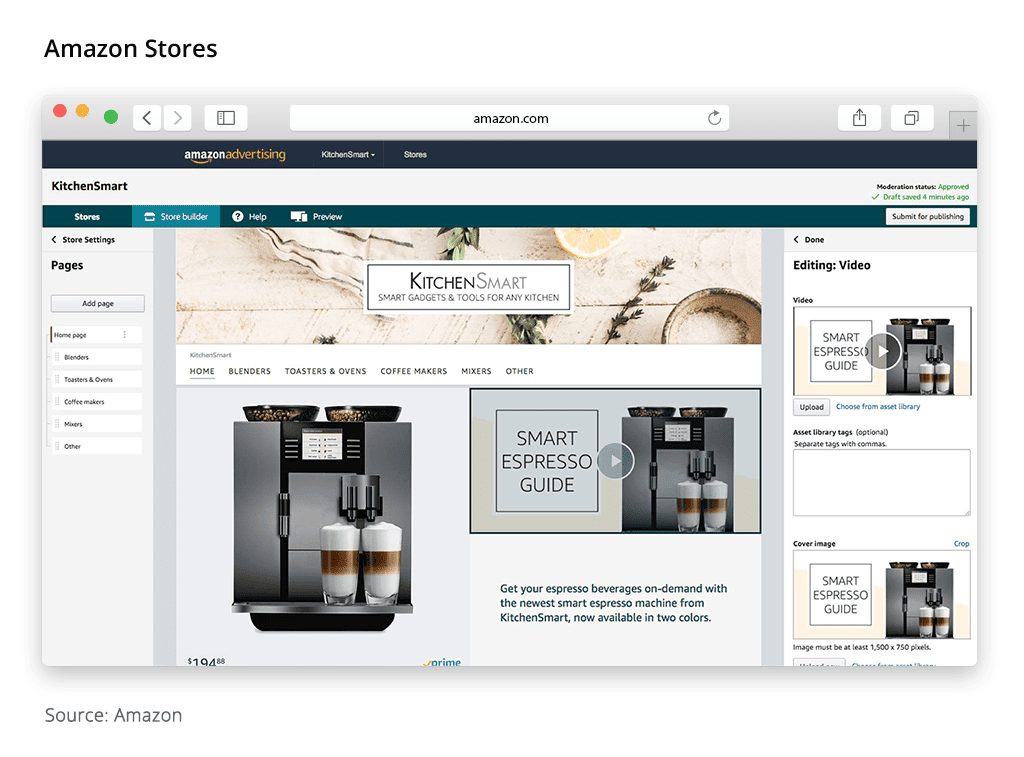Play video preview in editing panel

pos(883,351)
